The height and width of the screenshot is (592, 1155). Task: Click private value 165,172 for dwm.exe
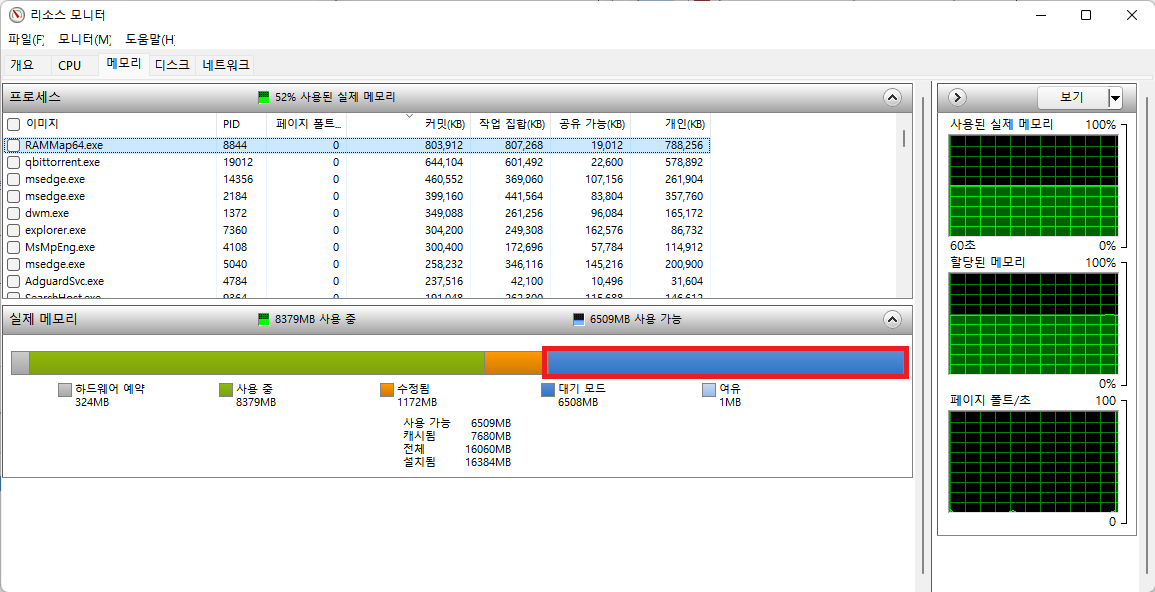(684, 214)
